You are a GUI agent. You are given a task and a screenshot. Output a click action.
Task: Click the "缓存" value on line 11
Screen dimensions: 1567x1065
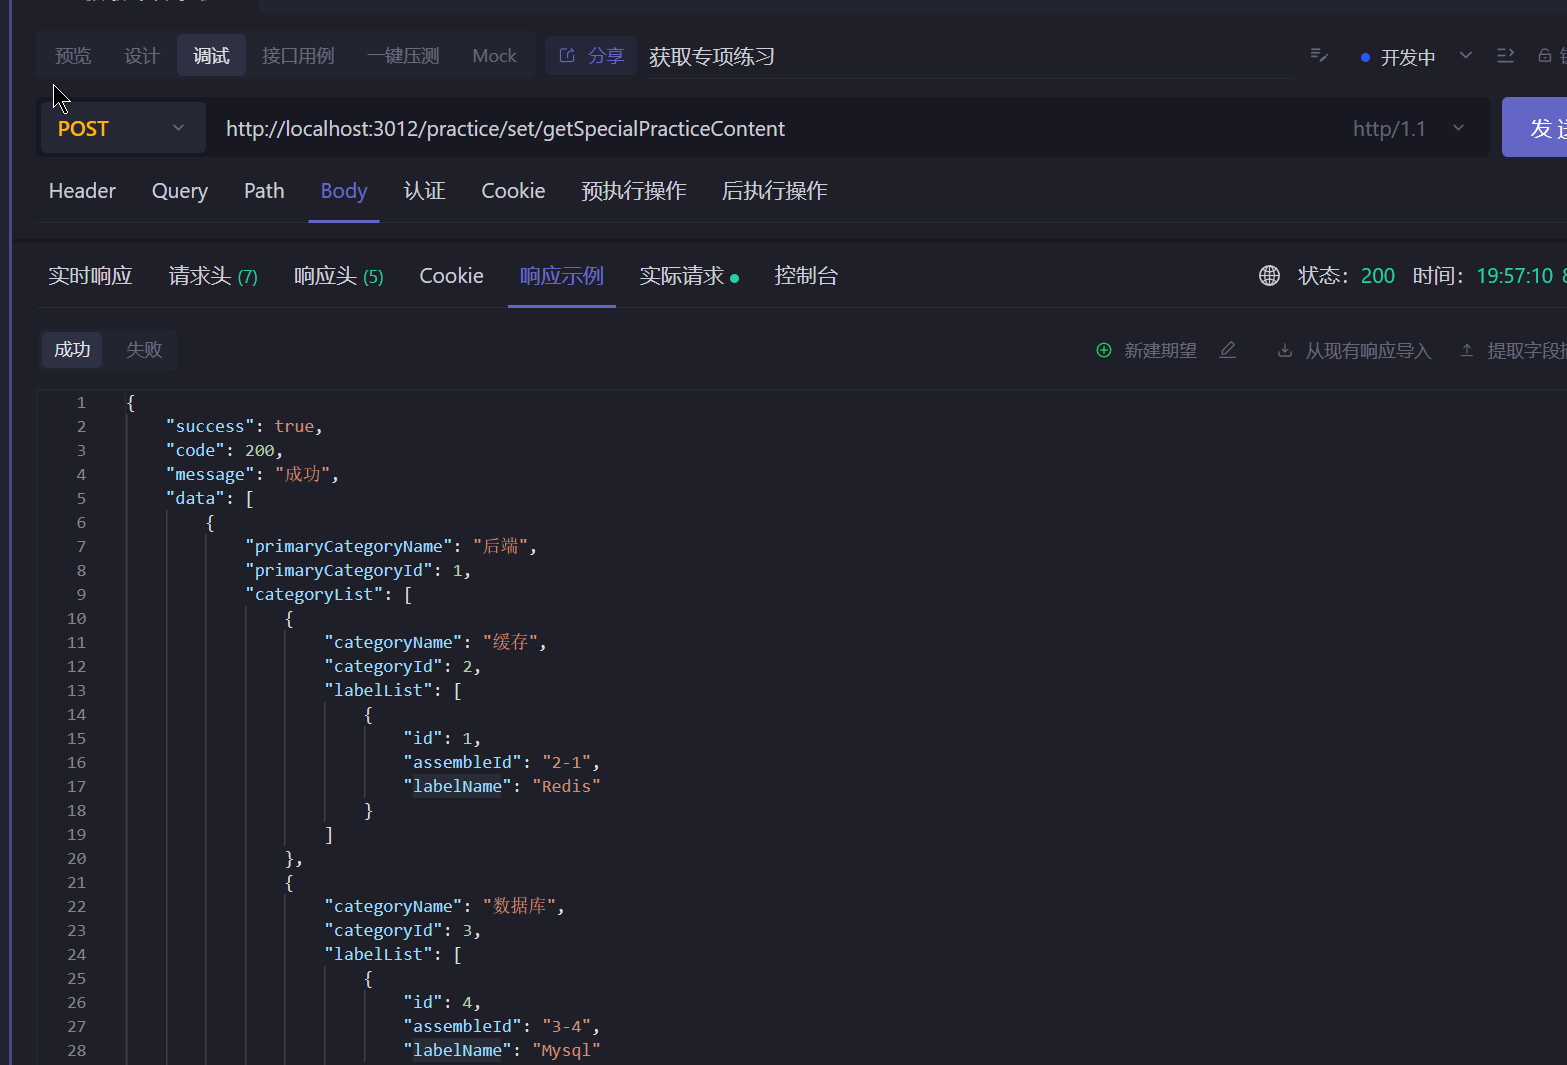coord(510,642)
